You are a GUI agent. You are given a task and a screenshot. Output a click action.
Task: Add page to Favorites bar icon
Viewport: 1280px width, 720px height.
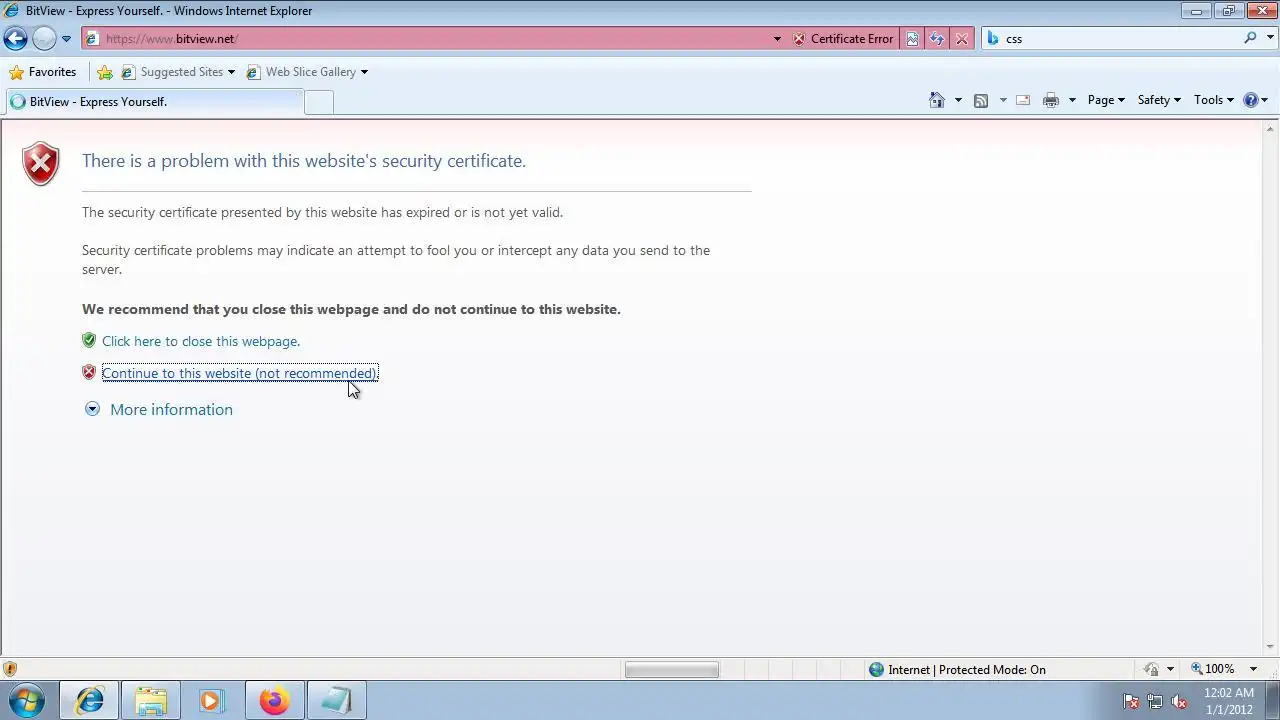coord(105,72)
